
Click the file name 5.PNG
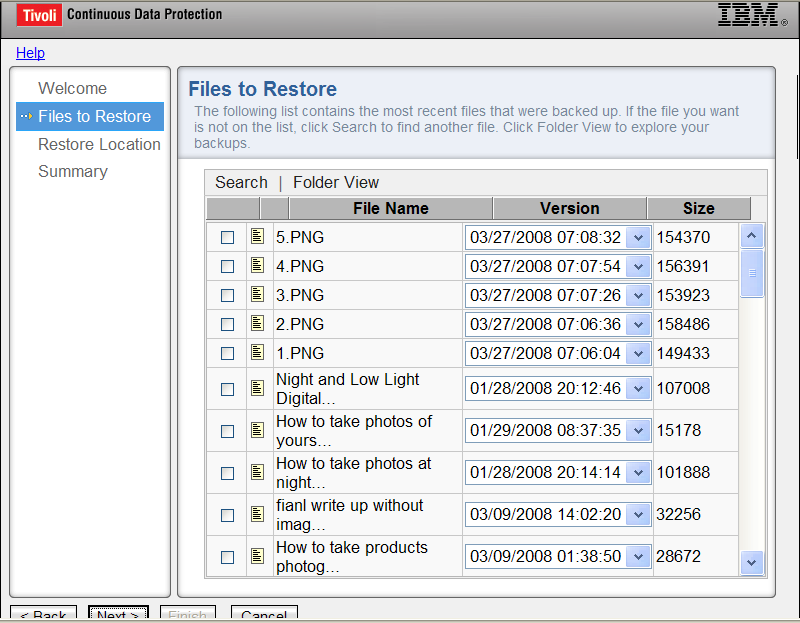(x=300, y=237)
